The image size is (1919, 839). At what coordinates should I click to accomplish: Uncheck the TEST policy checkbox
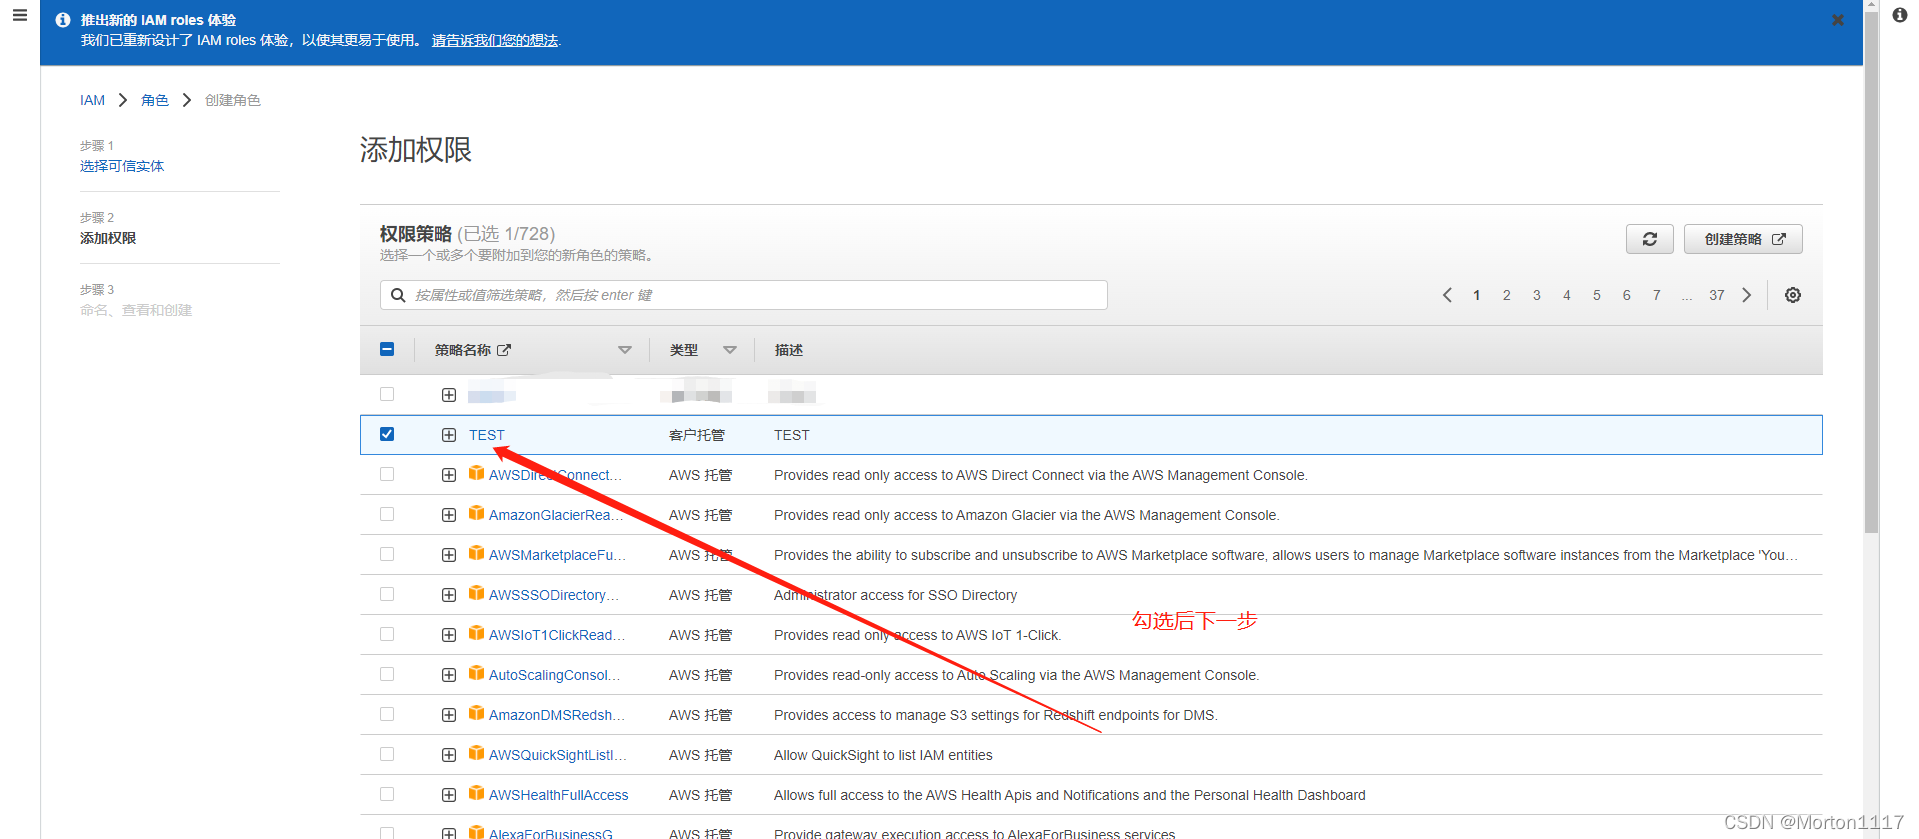387,434
